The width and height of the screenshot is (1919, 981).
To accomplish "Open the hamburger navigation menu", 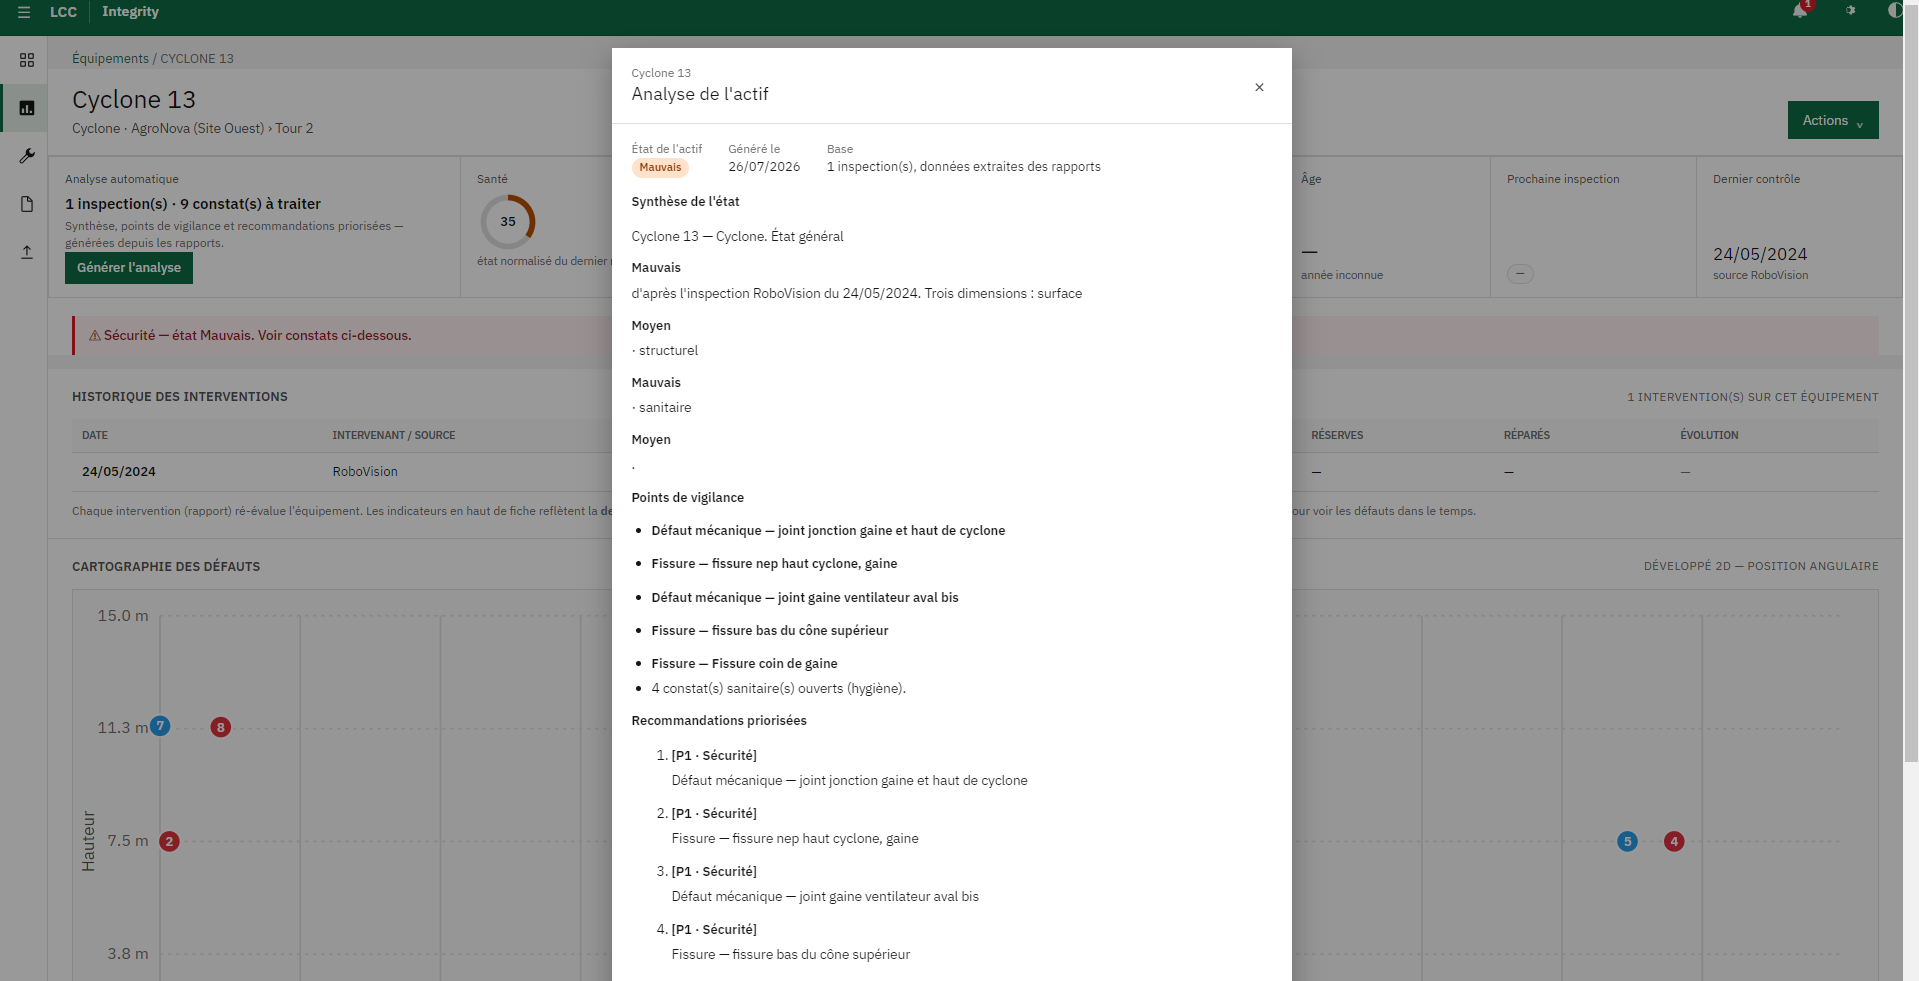I will pos(24,12).
